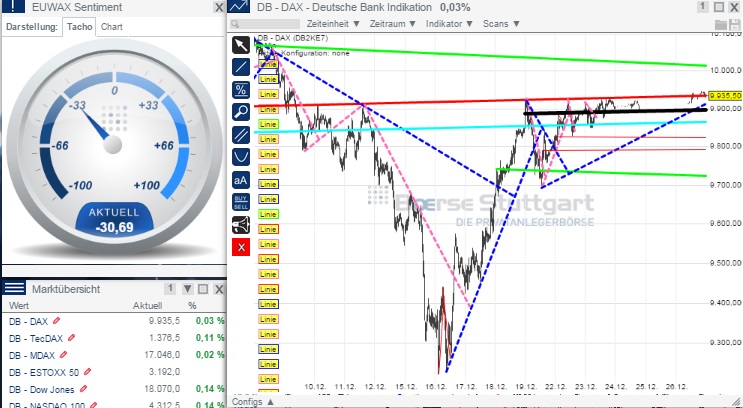The height and width of the screenshot is (408, 743).
Task: Click pencil icon next to DB - Dow Jones
Action: point(83,389)
